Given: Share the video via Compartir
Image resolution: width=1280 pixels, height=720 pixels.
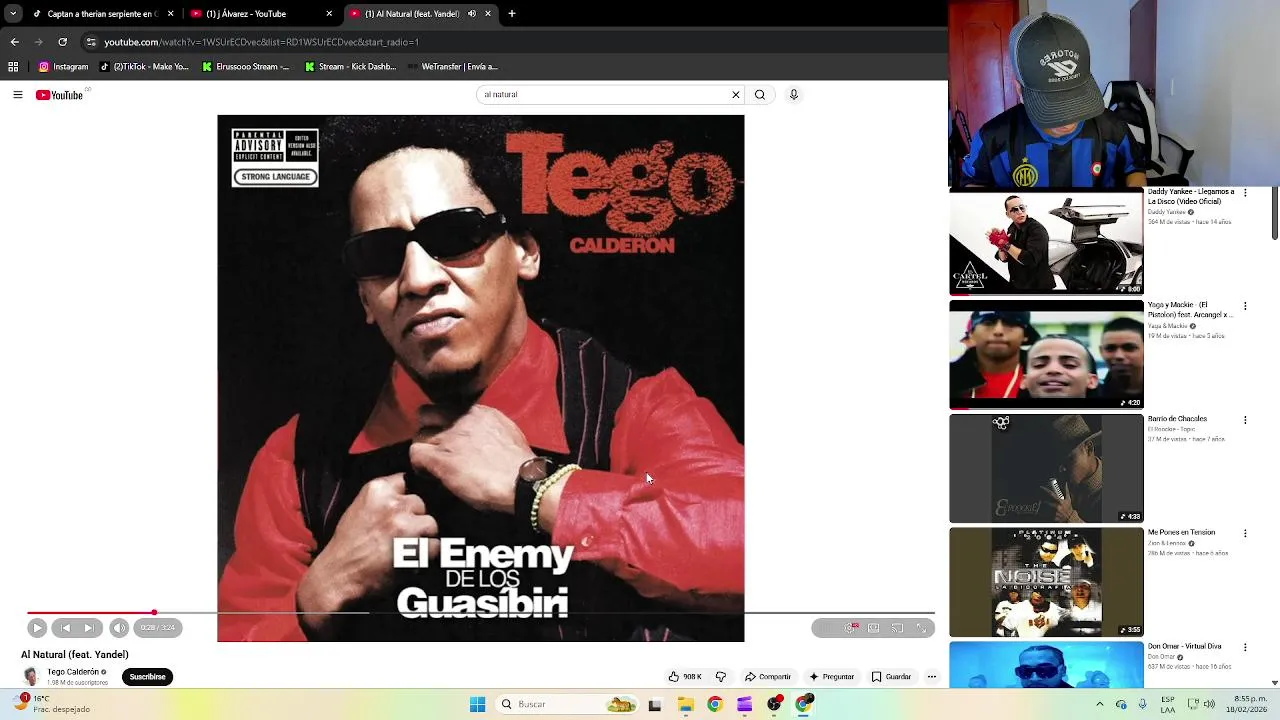Looking at the screenshot, I should [768, 677].
